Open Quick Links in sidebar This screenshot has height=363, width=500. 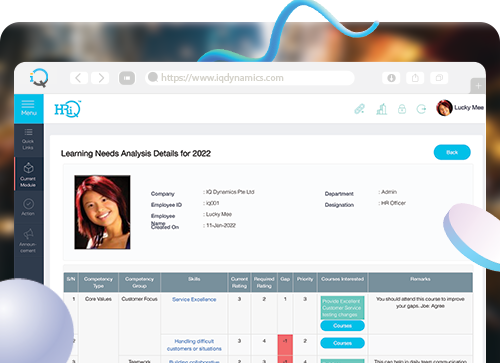click(x=28, y=139)
